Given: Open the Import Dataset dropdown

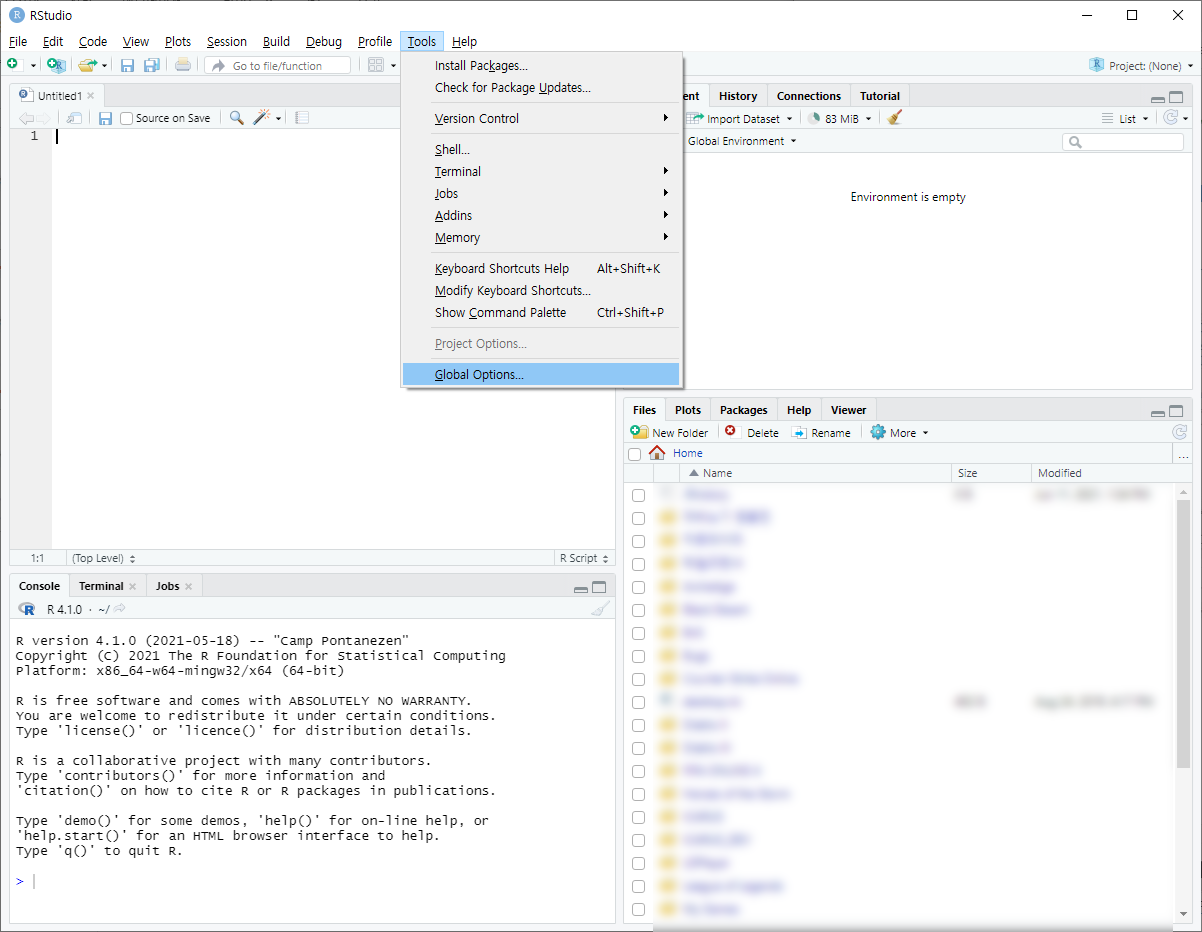Looking at the screenshot, I should 741,118.
